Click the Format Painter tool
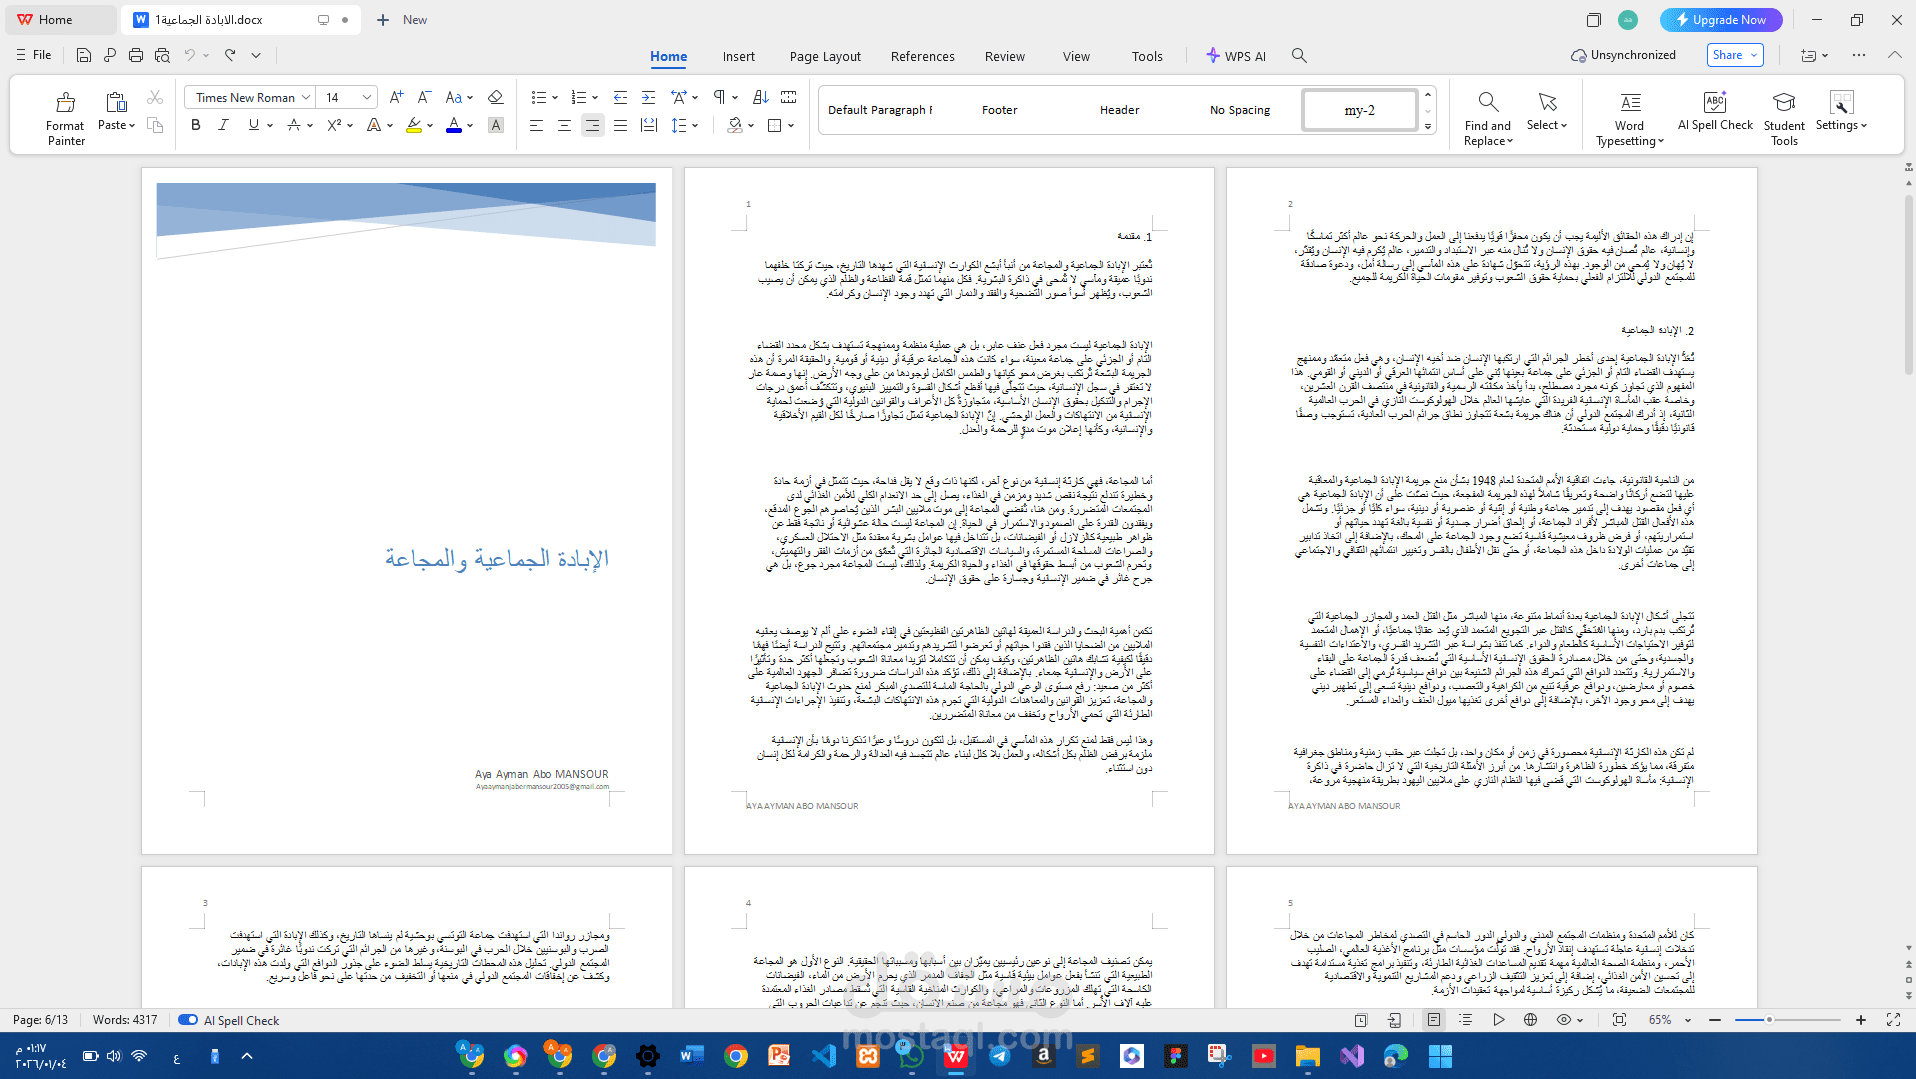The image size is (1916, 1079). click(65, 118)
